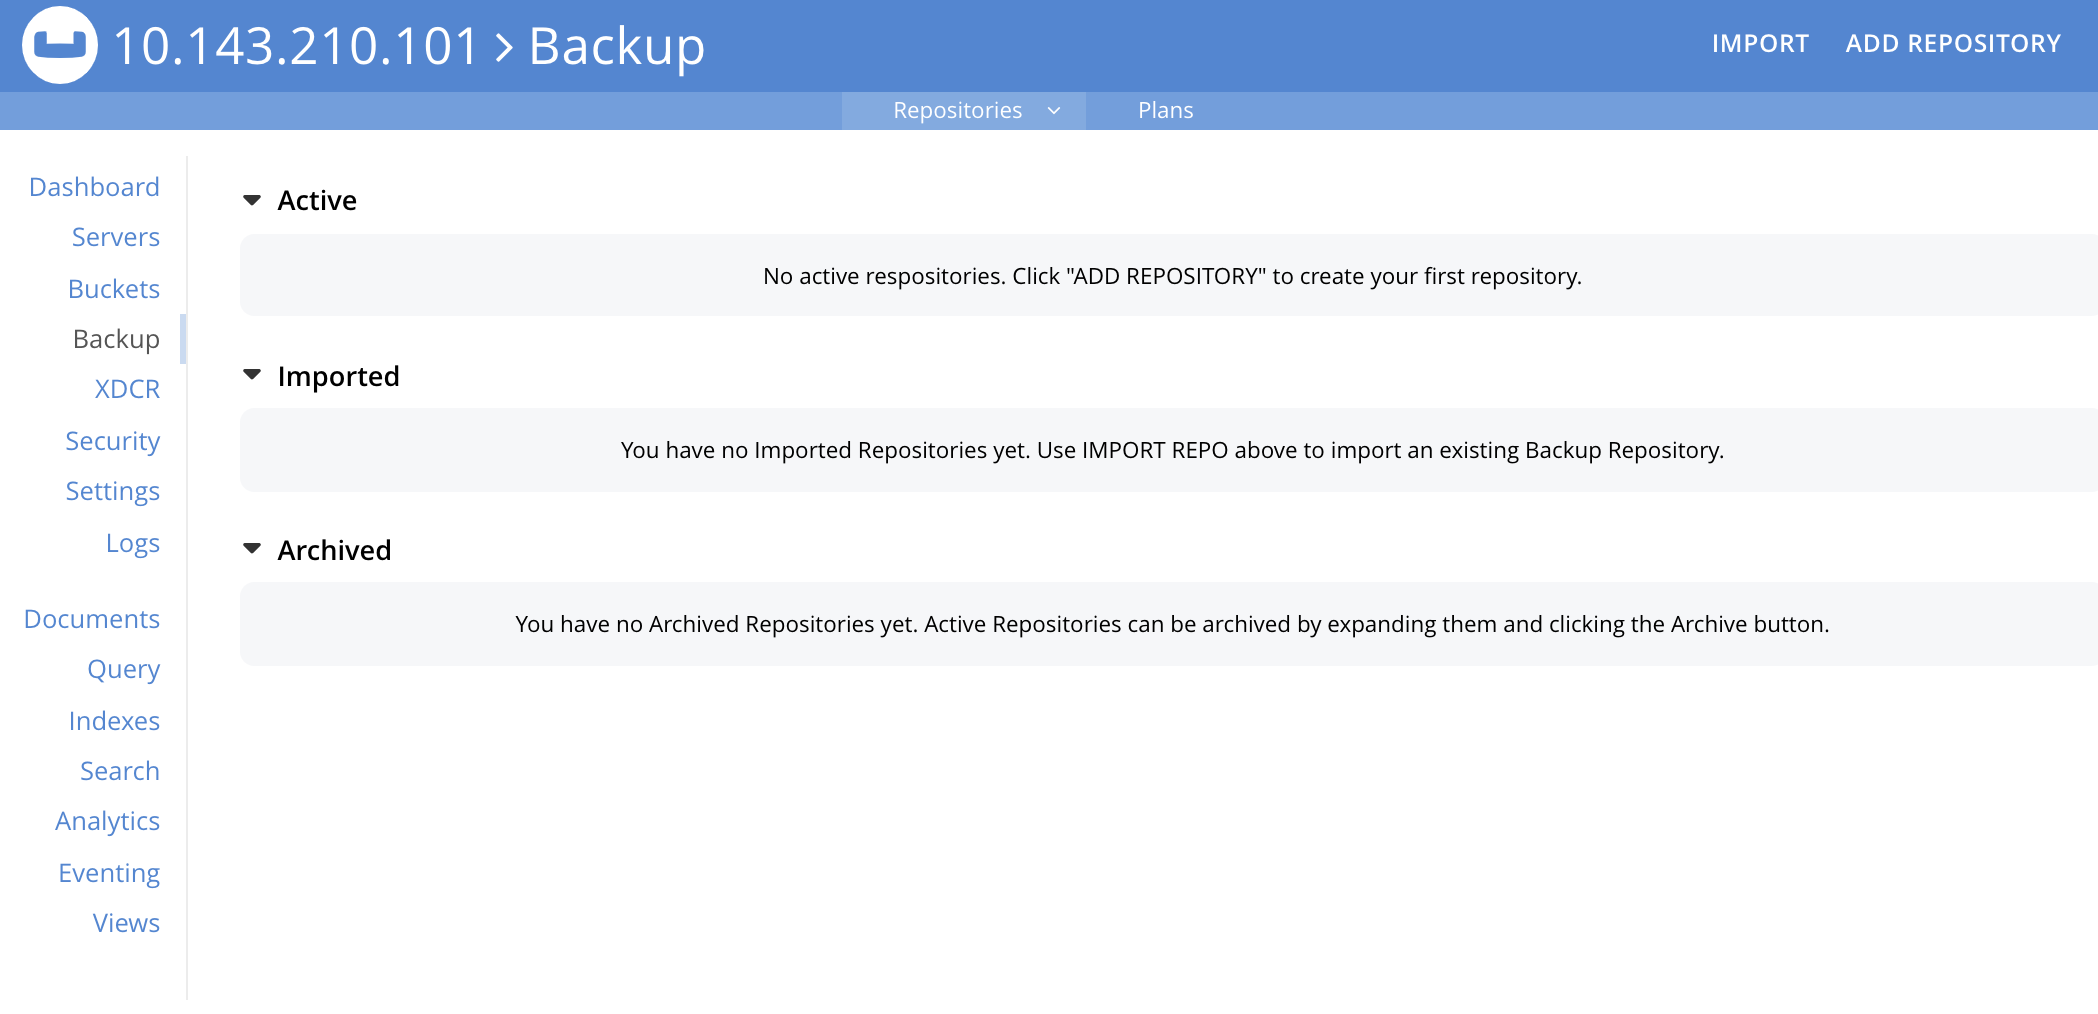The image size is (2098, 1014).
Task: Navigate to the Security page
Action: click(112, 440)
